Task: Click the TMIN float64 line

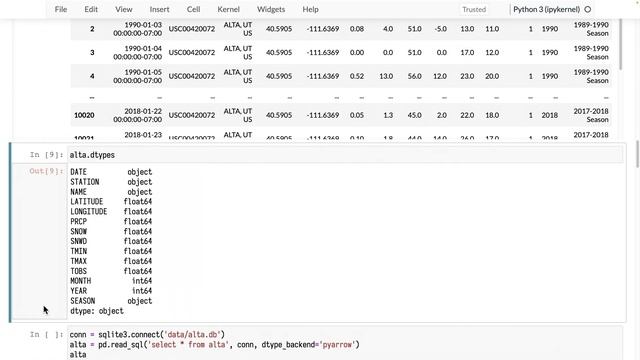Action: [111, 251]
